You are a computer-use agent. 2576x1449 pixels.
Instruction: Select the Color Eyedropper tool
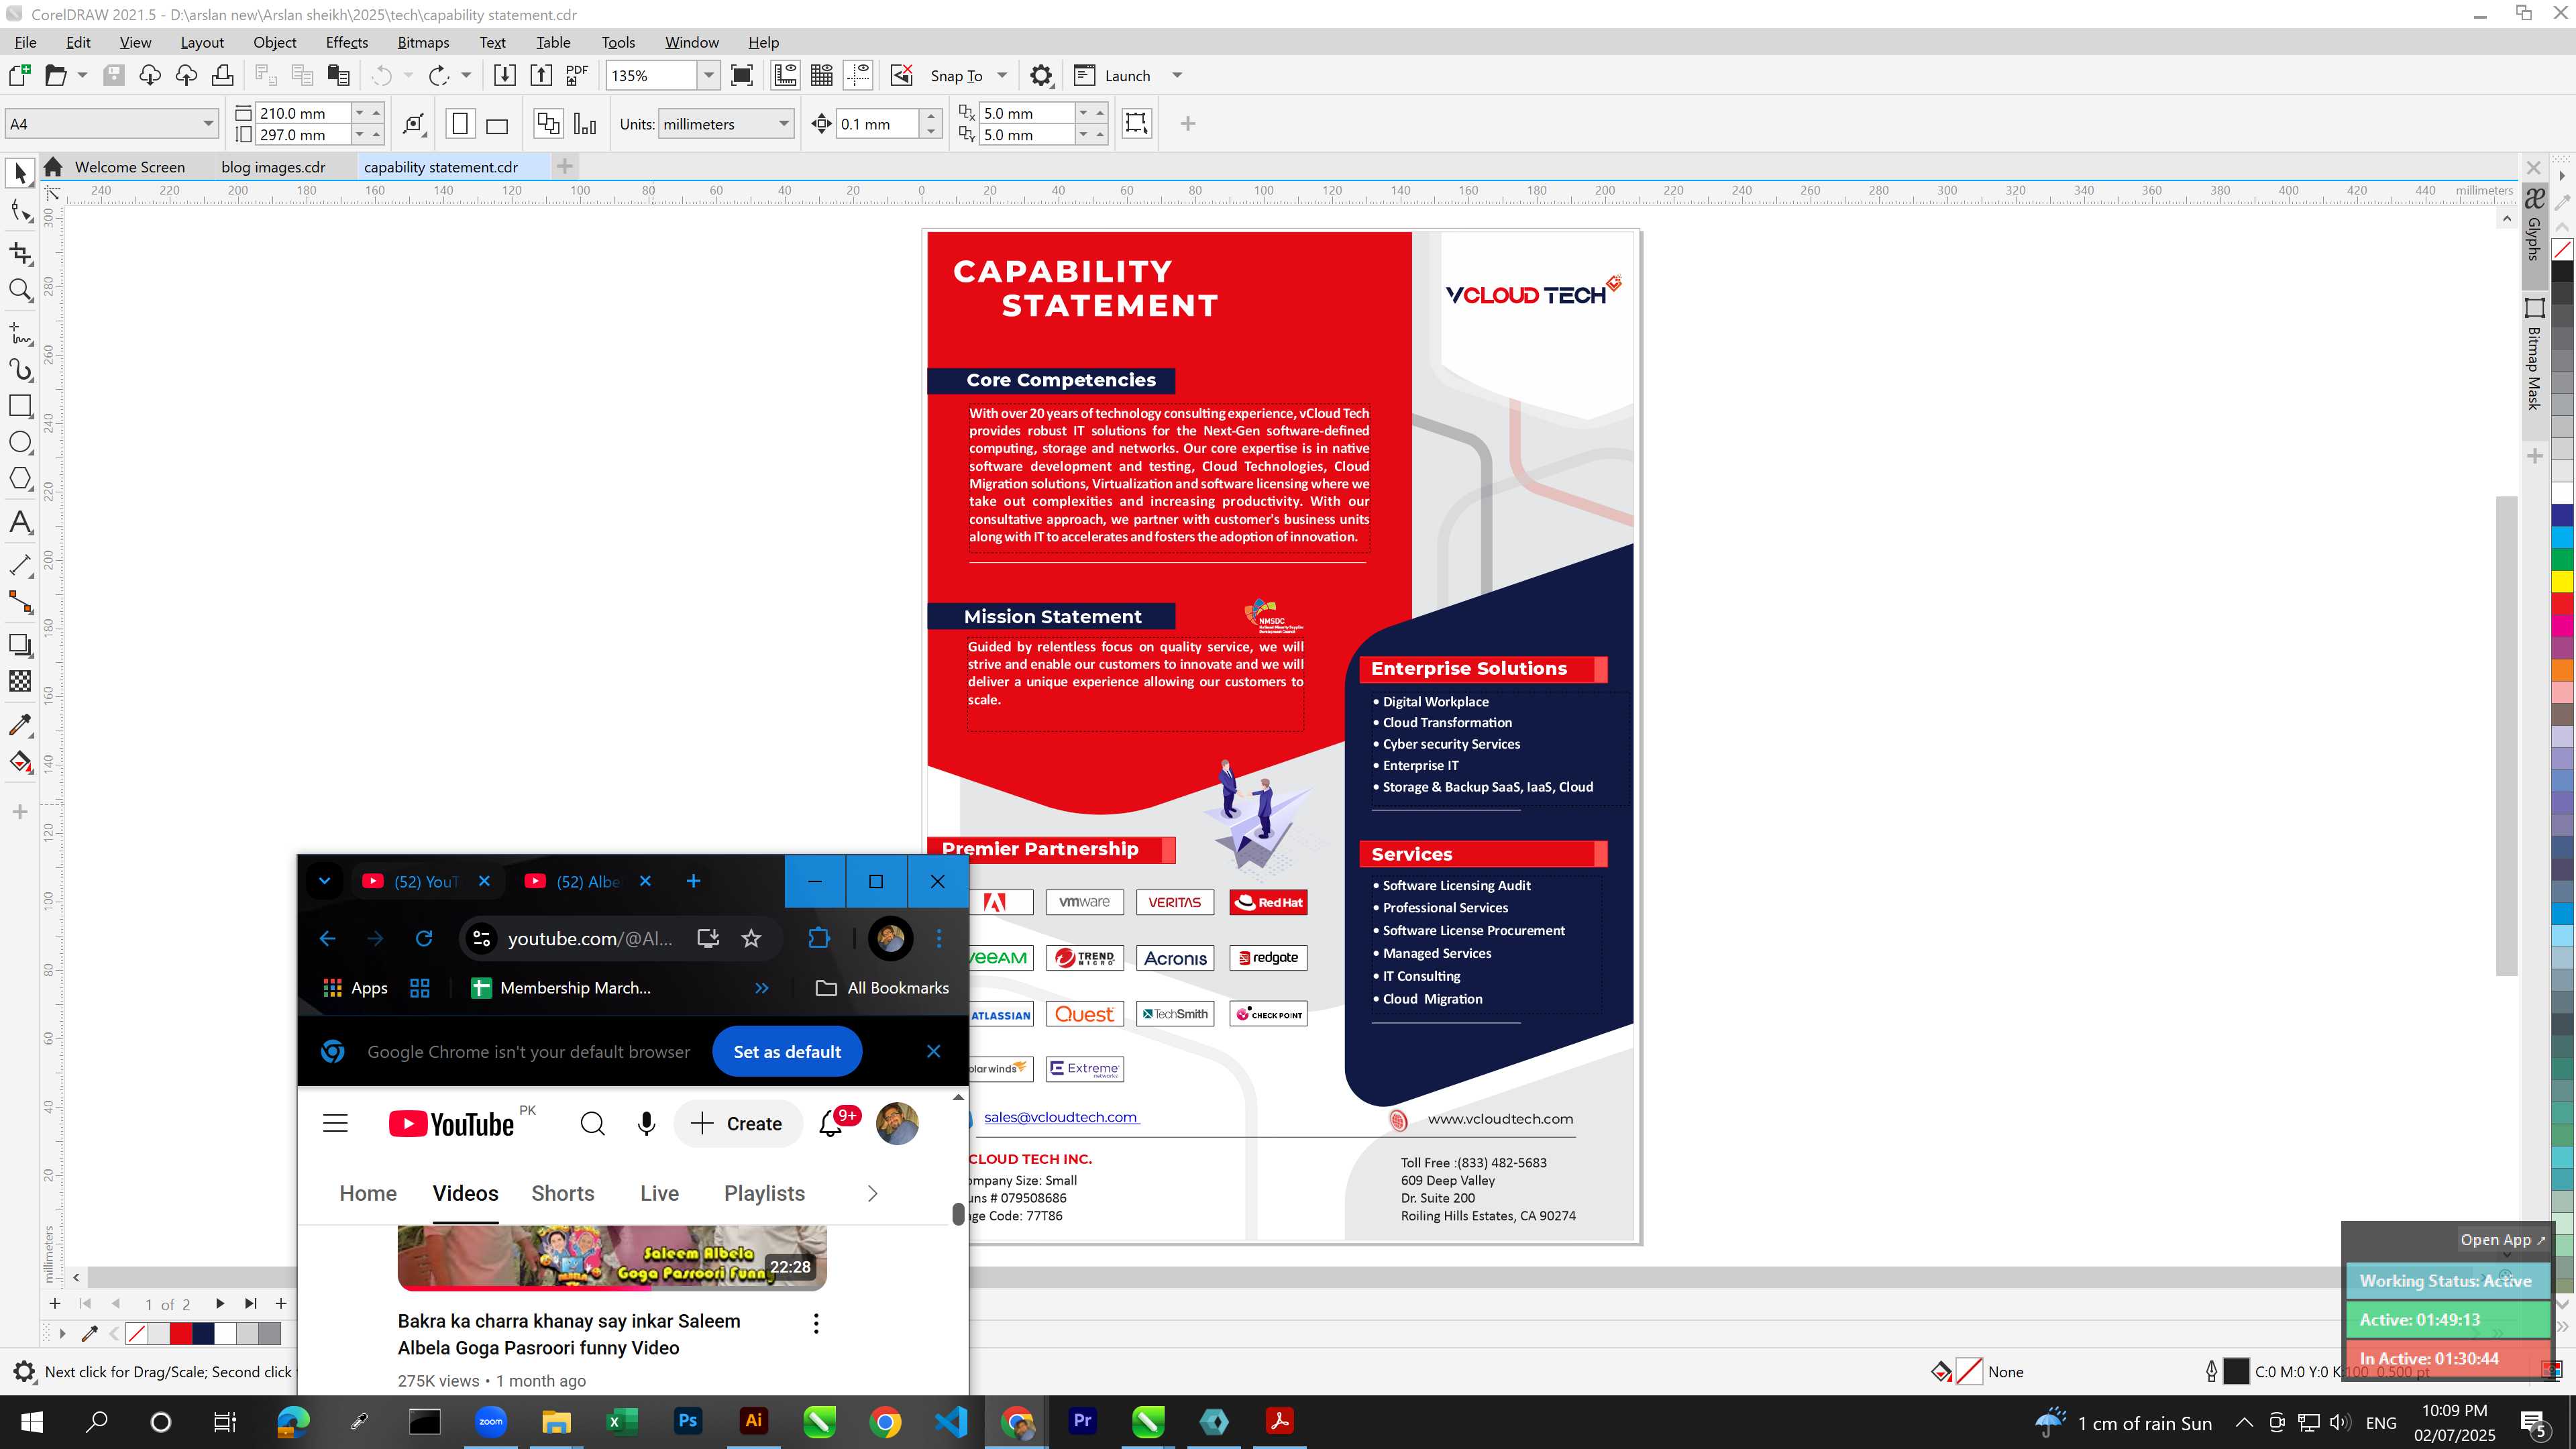click(20, 724)
